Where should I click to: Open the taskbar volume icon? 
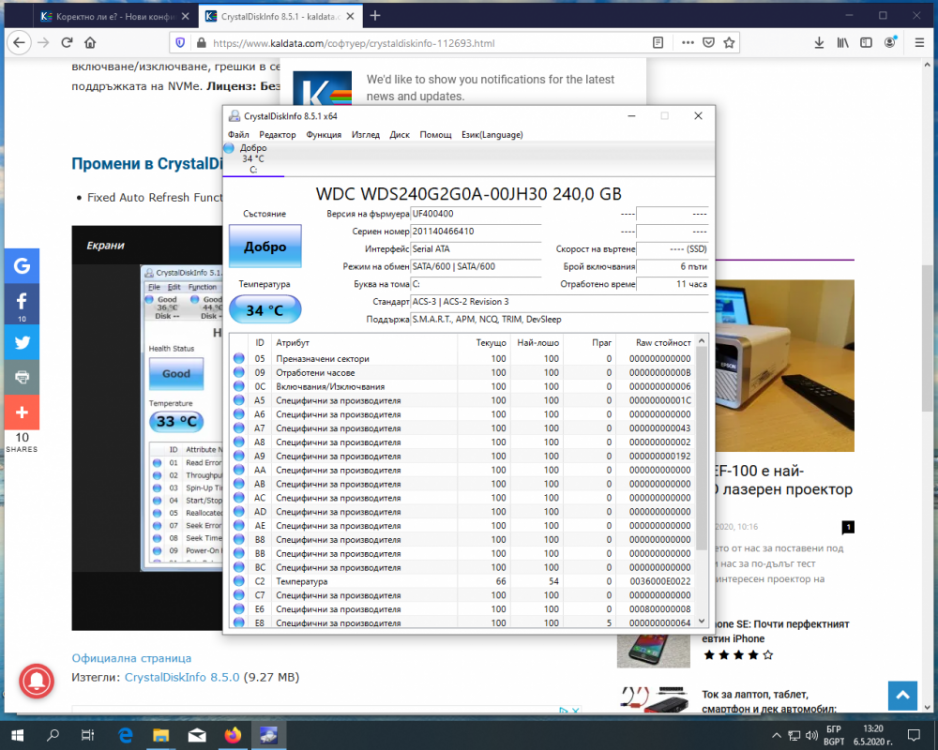(812, 736)
